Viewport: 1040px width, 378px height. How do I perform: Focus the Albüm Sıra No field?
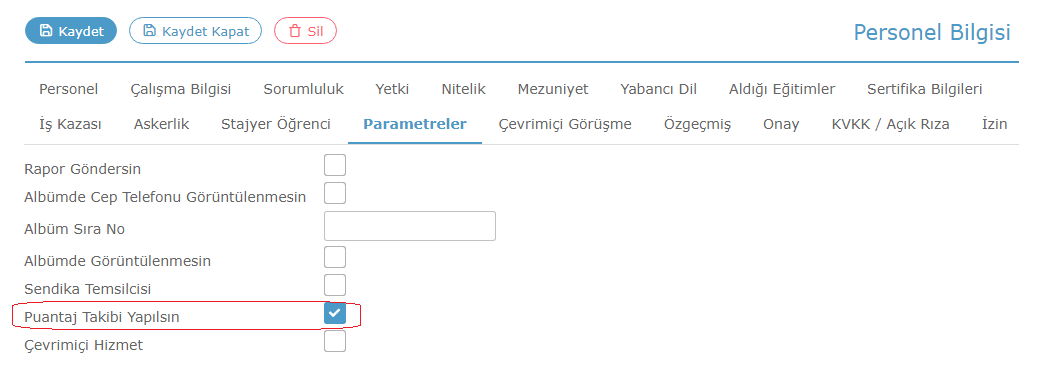410,226
